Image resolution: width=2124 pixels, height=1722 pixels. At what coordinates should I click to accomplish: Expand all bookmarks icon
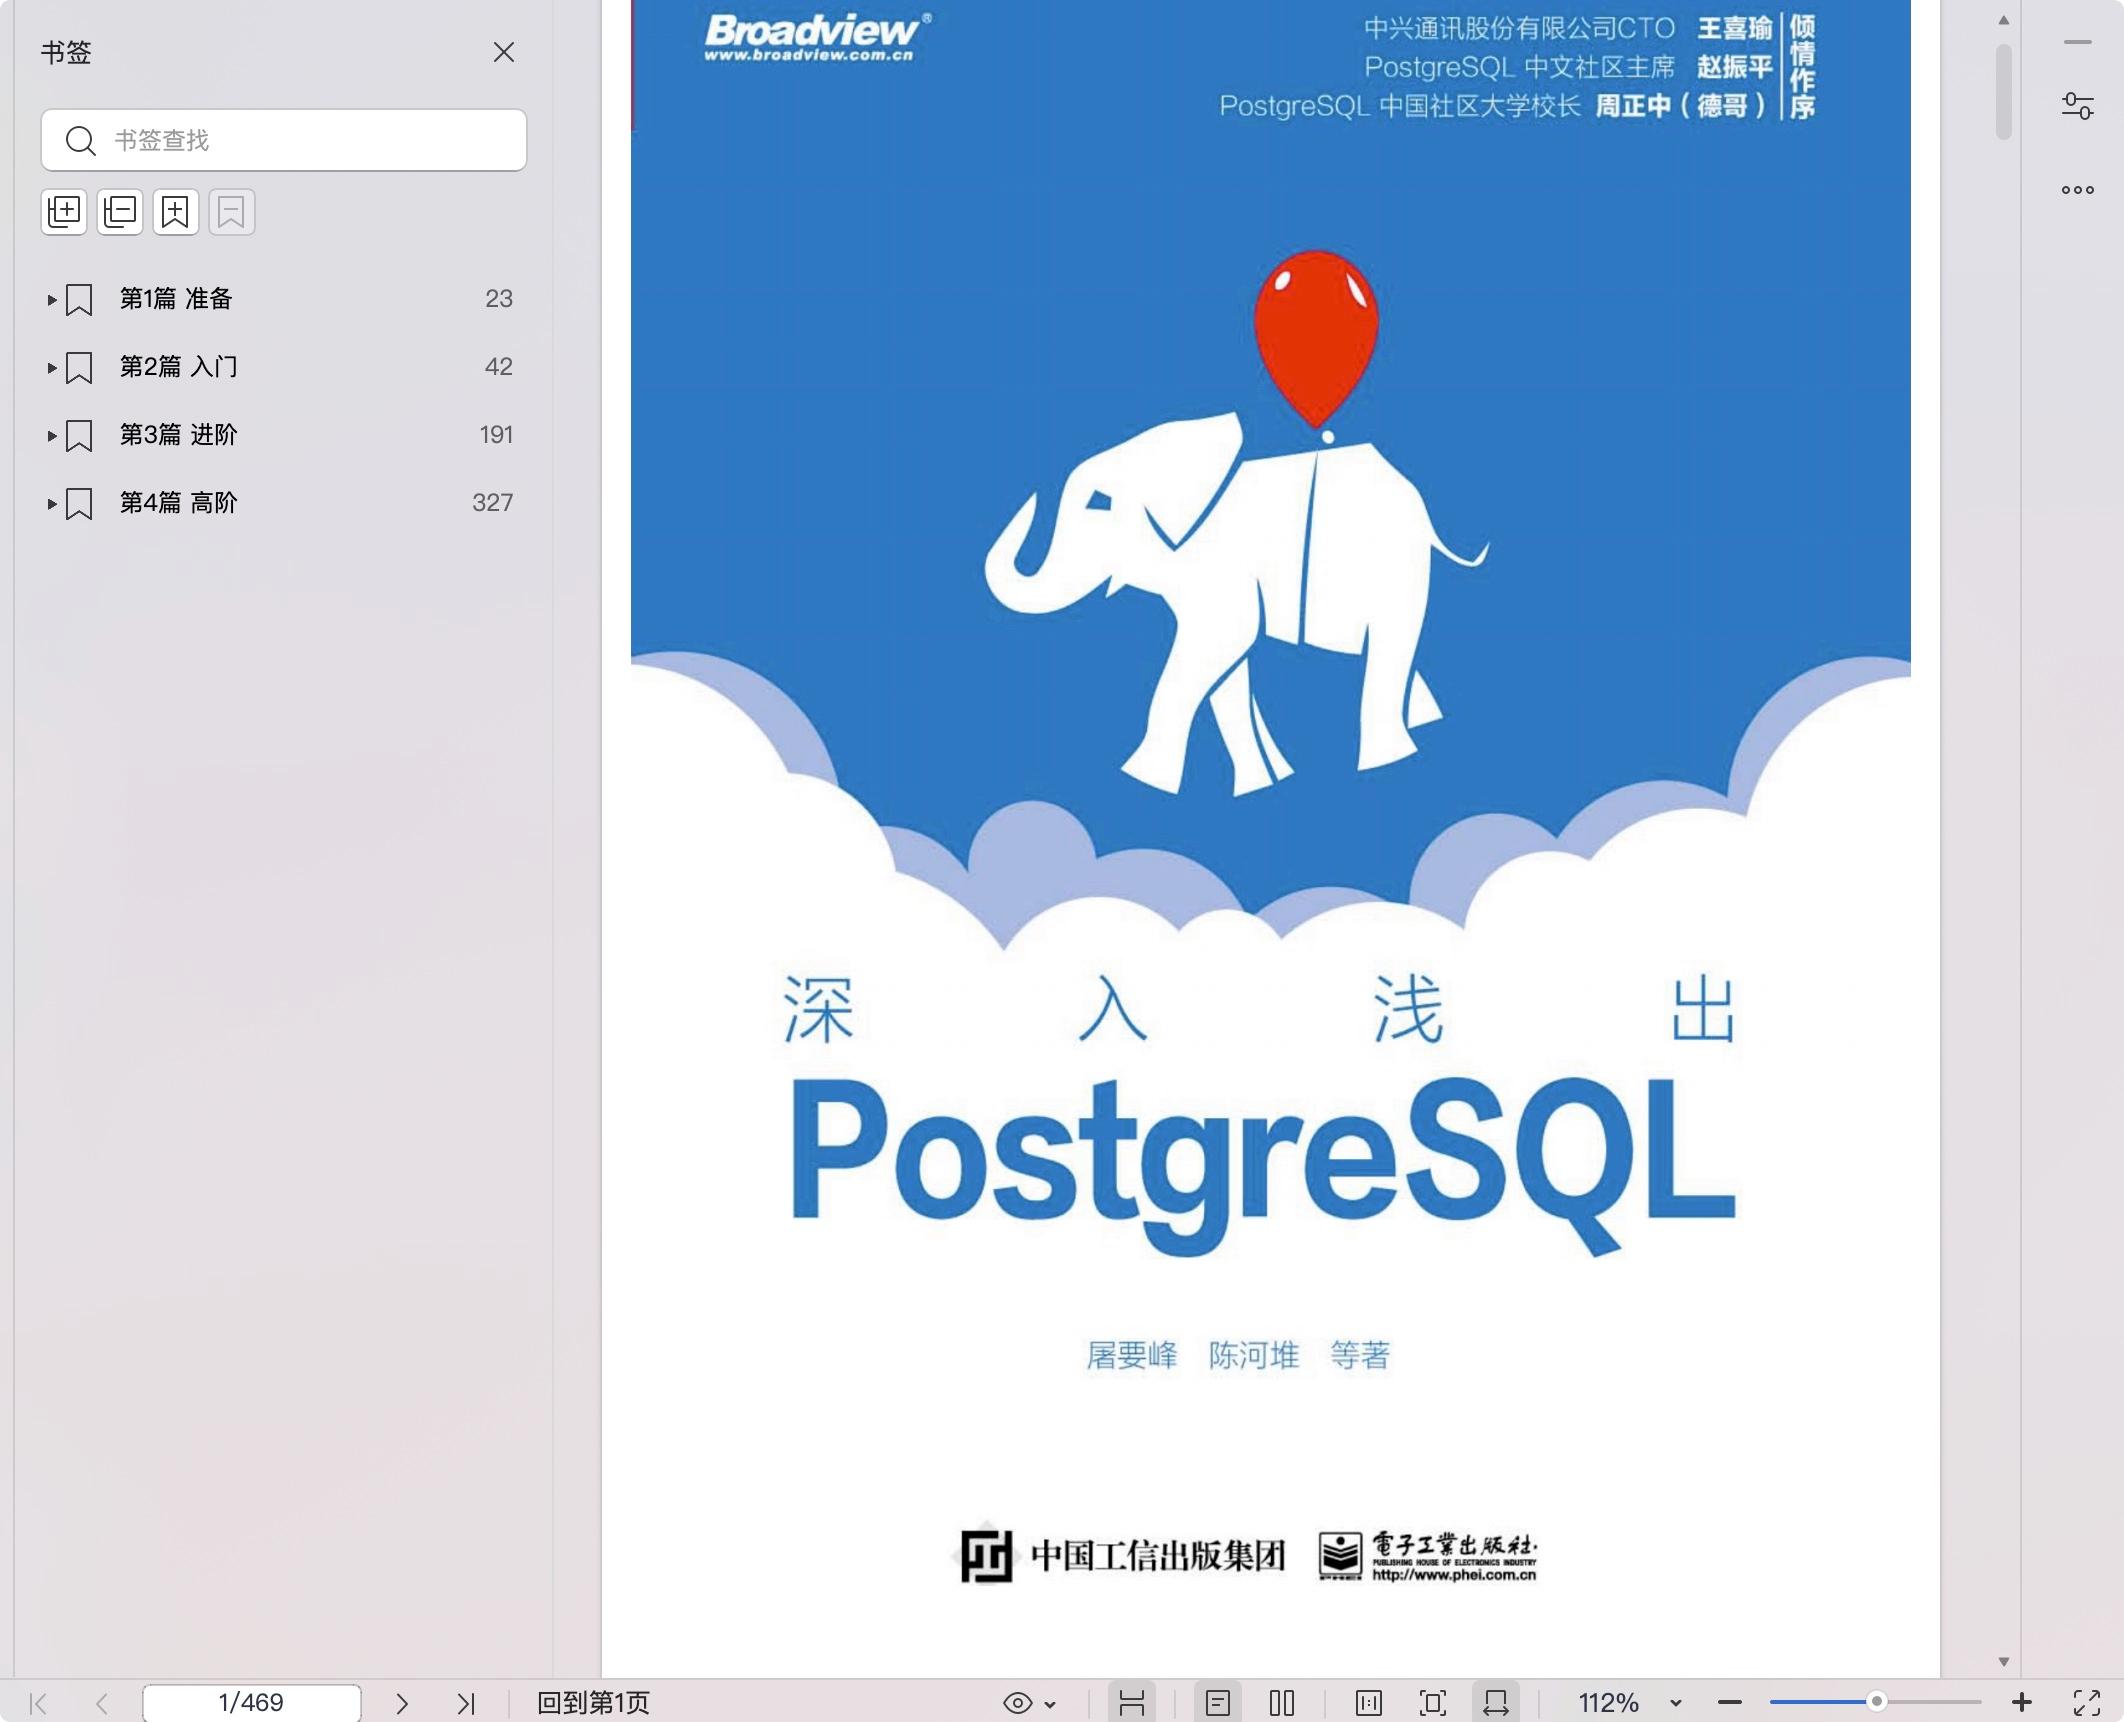[x=64, y=212]
